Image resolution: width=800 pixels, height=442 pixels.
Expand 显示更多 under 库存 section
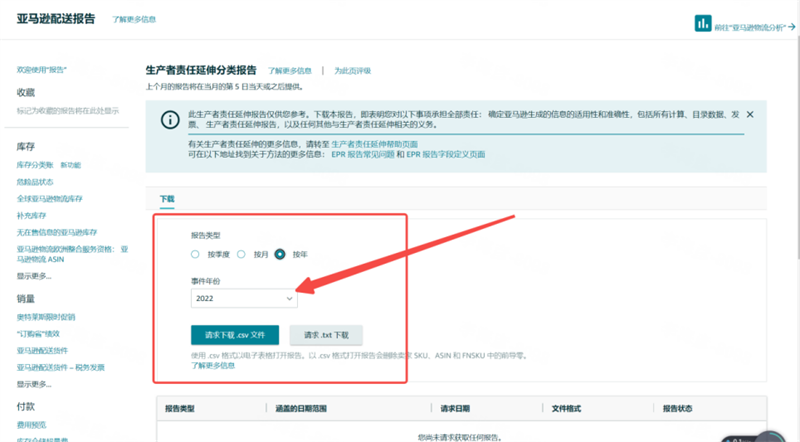[x=34, y=276]
